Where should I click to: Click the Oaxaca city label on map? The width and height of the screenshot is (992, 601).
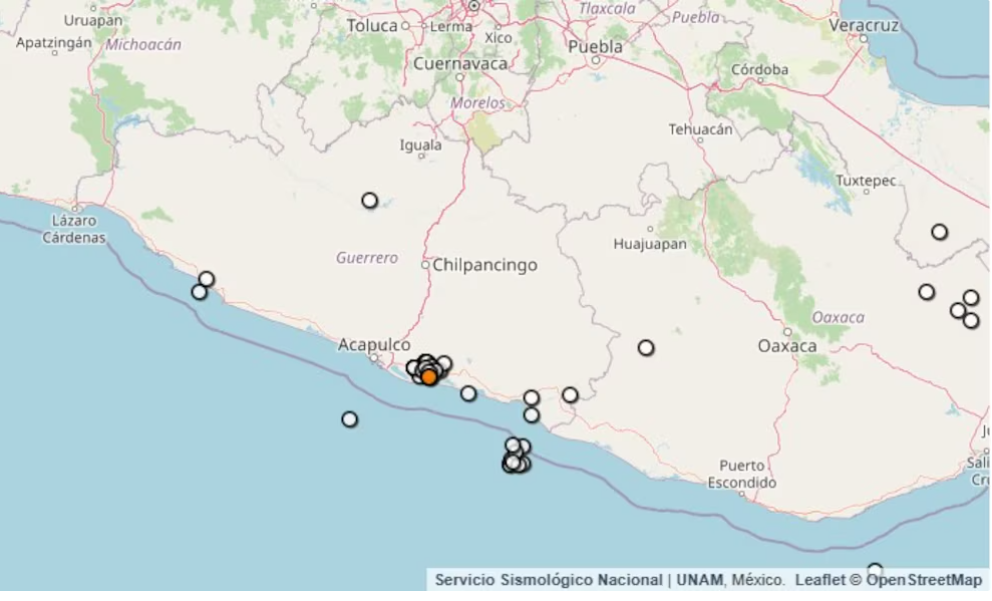787,346
